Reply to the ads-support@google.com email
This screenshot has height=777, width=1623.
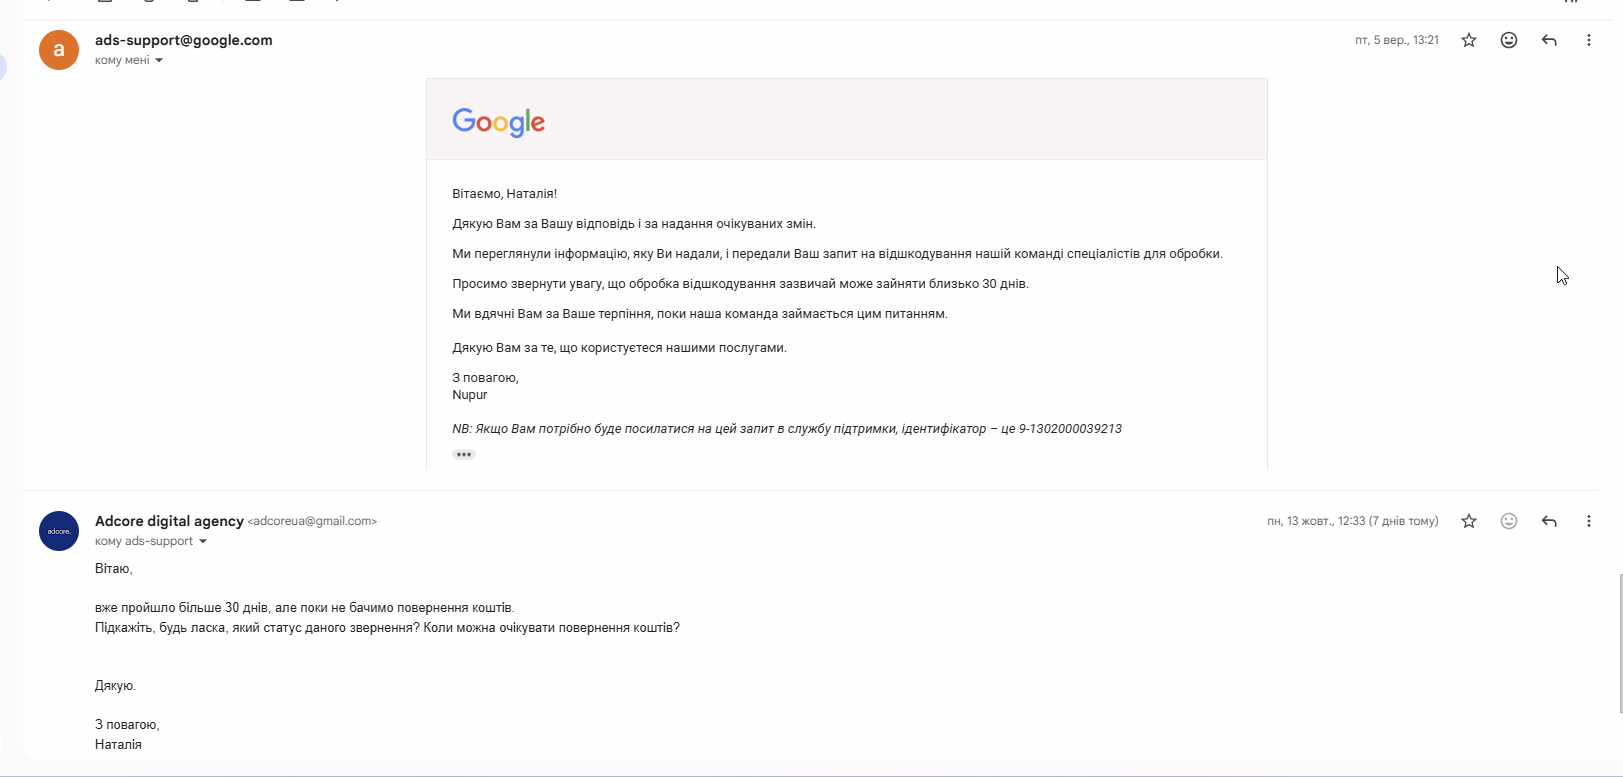tap(1549, 40)
